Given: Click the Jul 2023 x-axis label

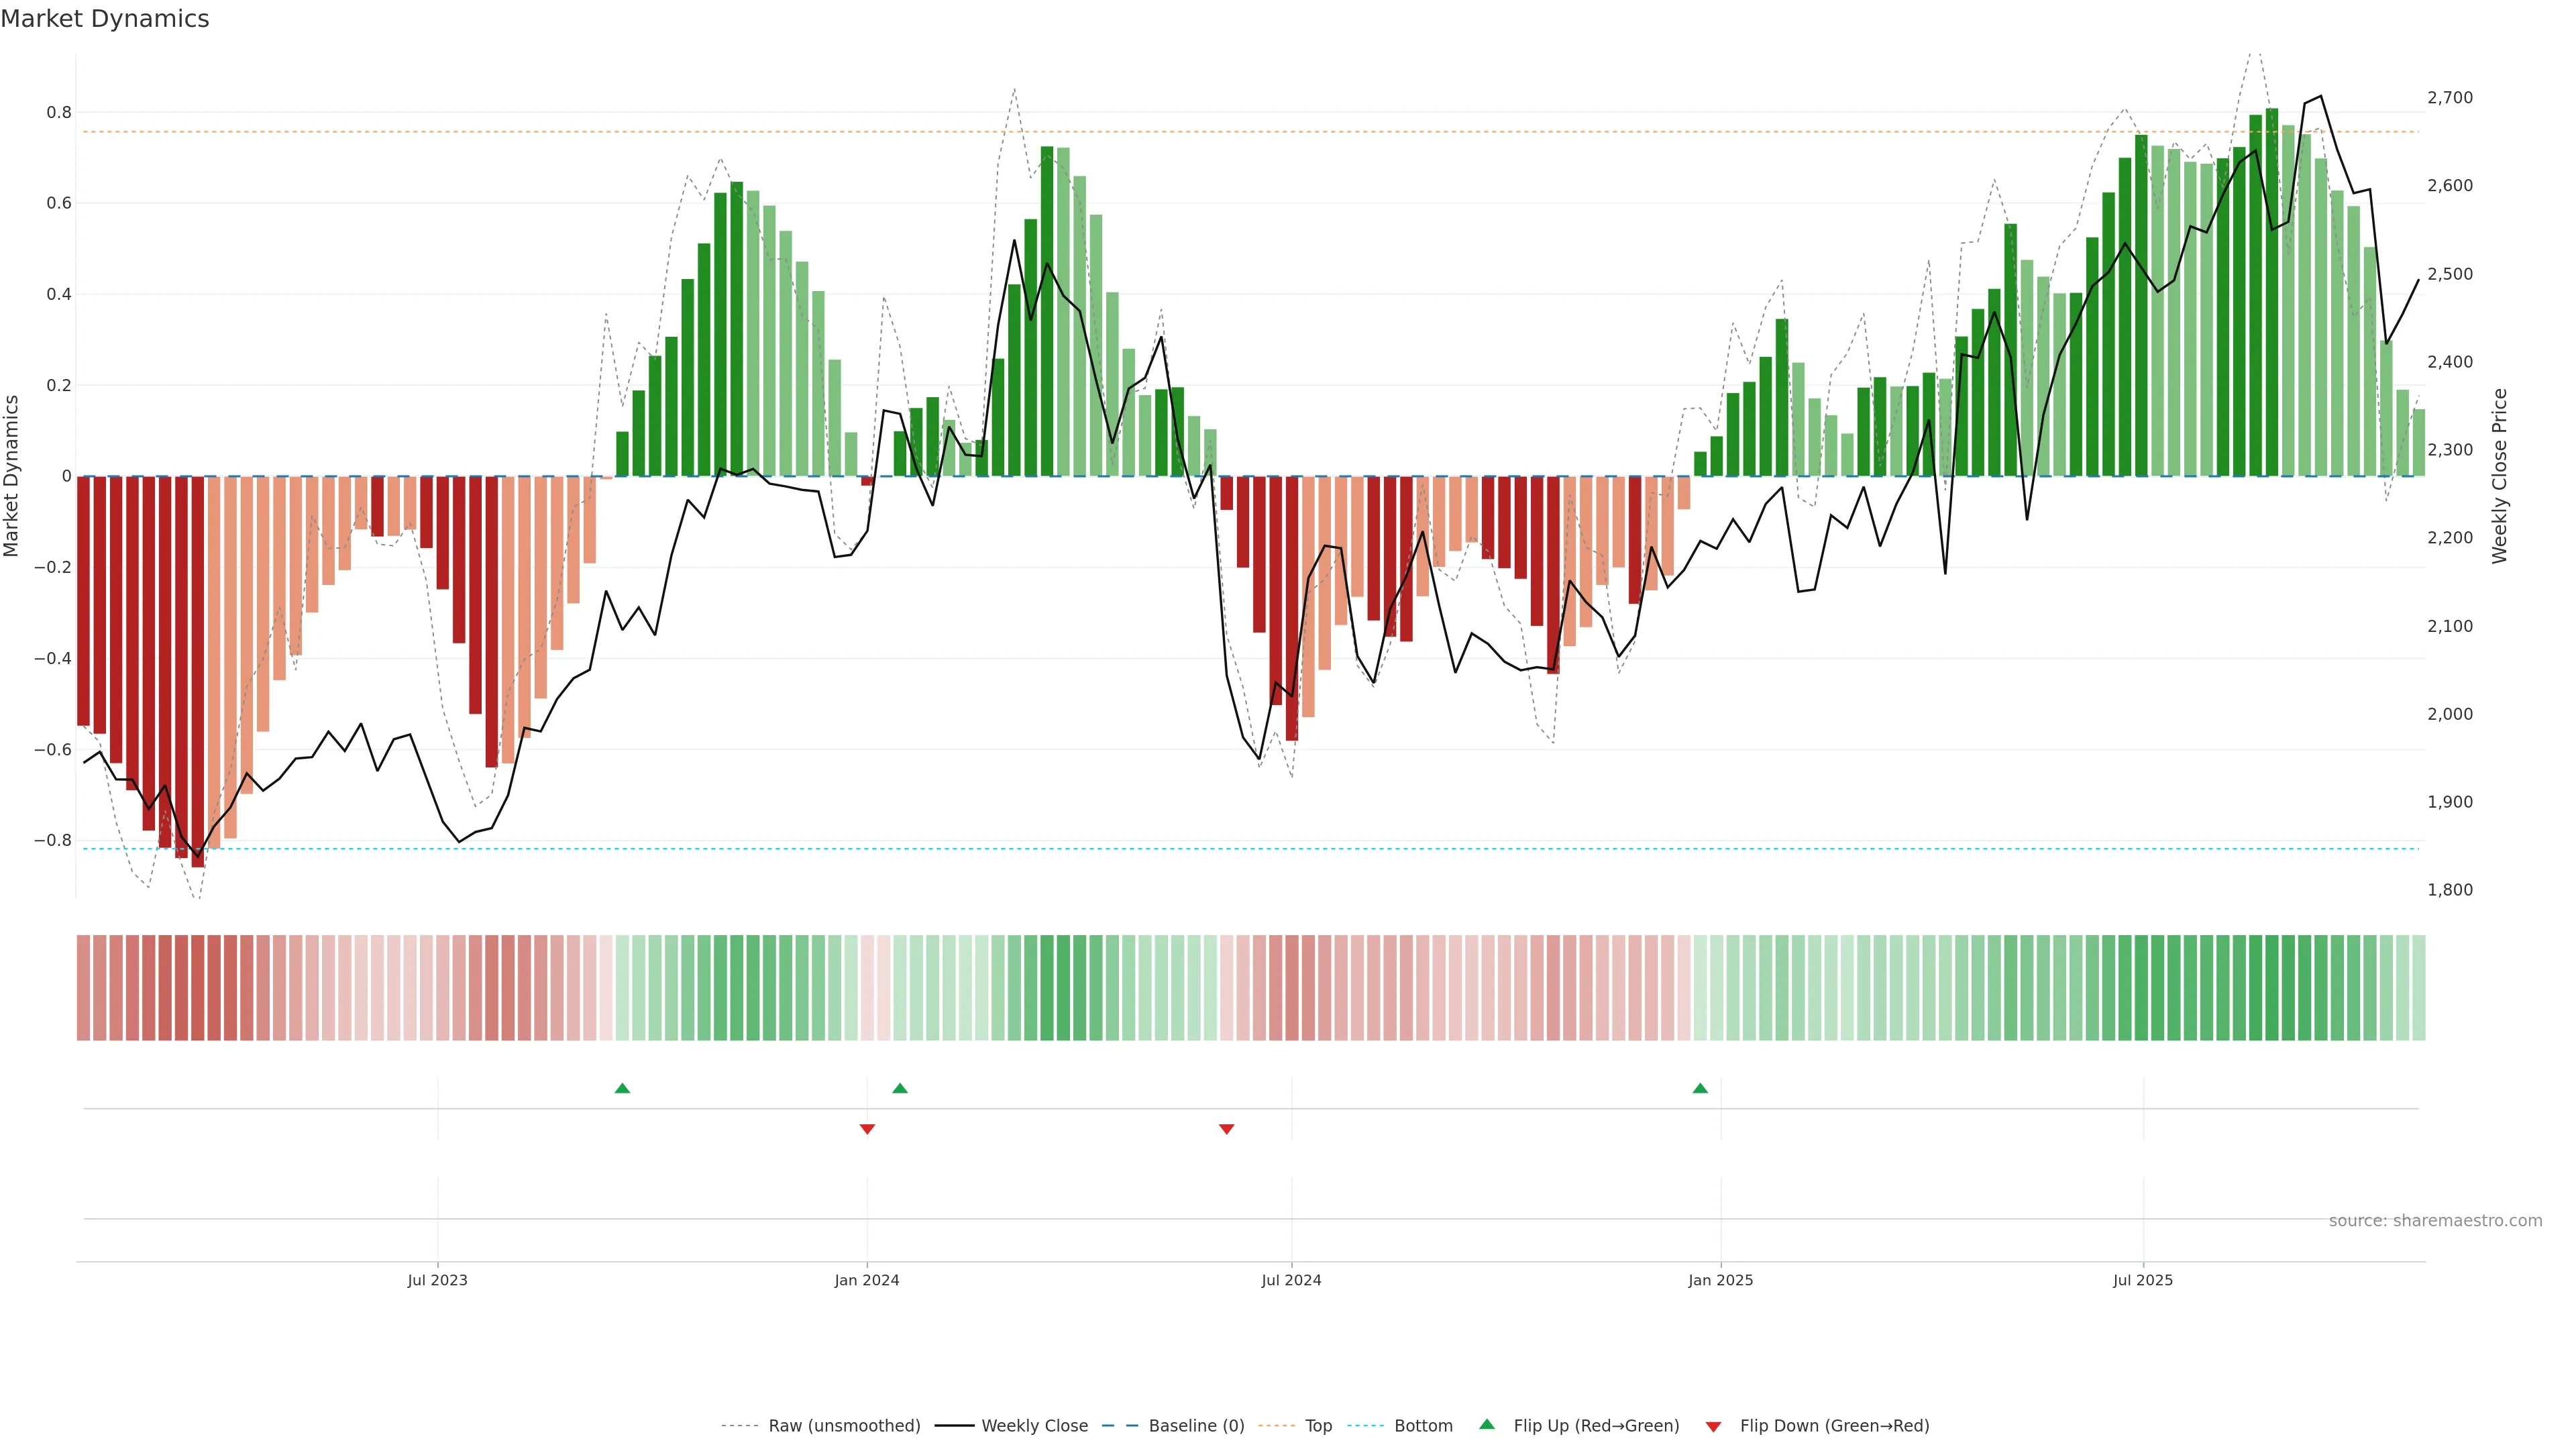Looking at the screenshot, I should (437, 1280).
